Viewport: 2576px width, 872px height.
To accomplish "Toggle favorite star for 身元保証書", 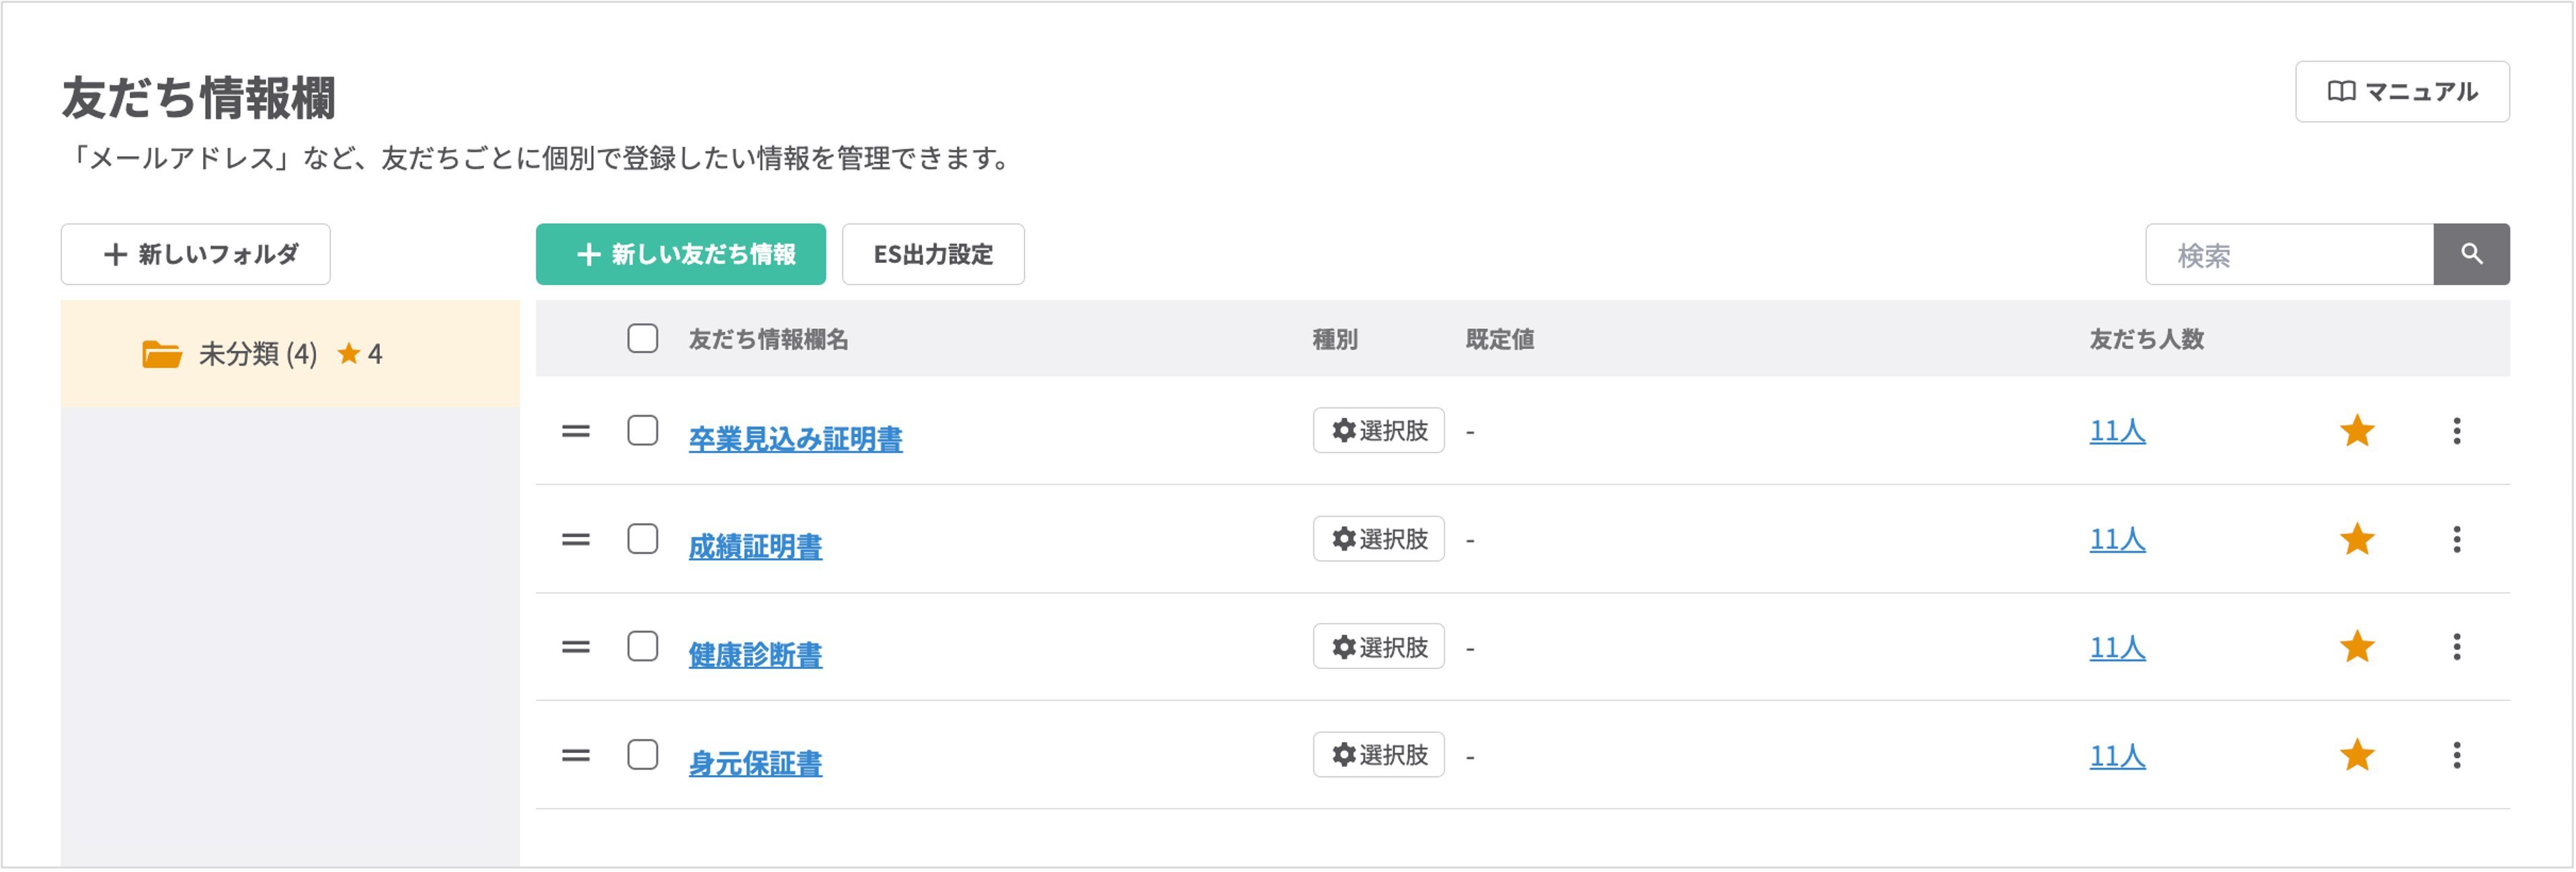I will pyautogui.click(x=2357, y=755).
